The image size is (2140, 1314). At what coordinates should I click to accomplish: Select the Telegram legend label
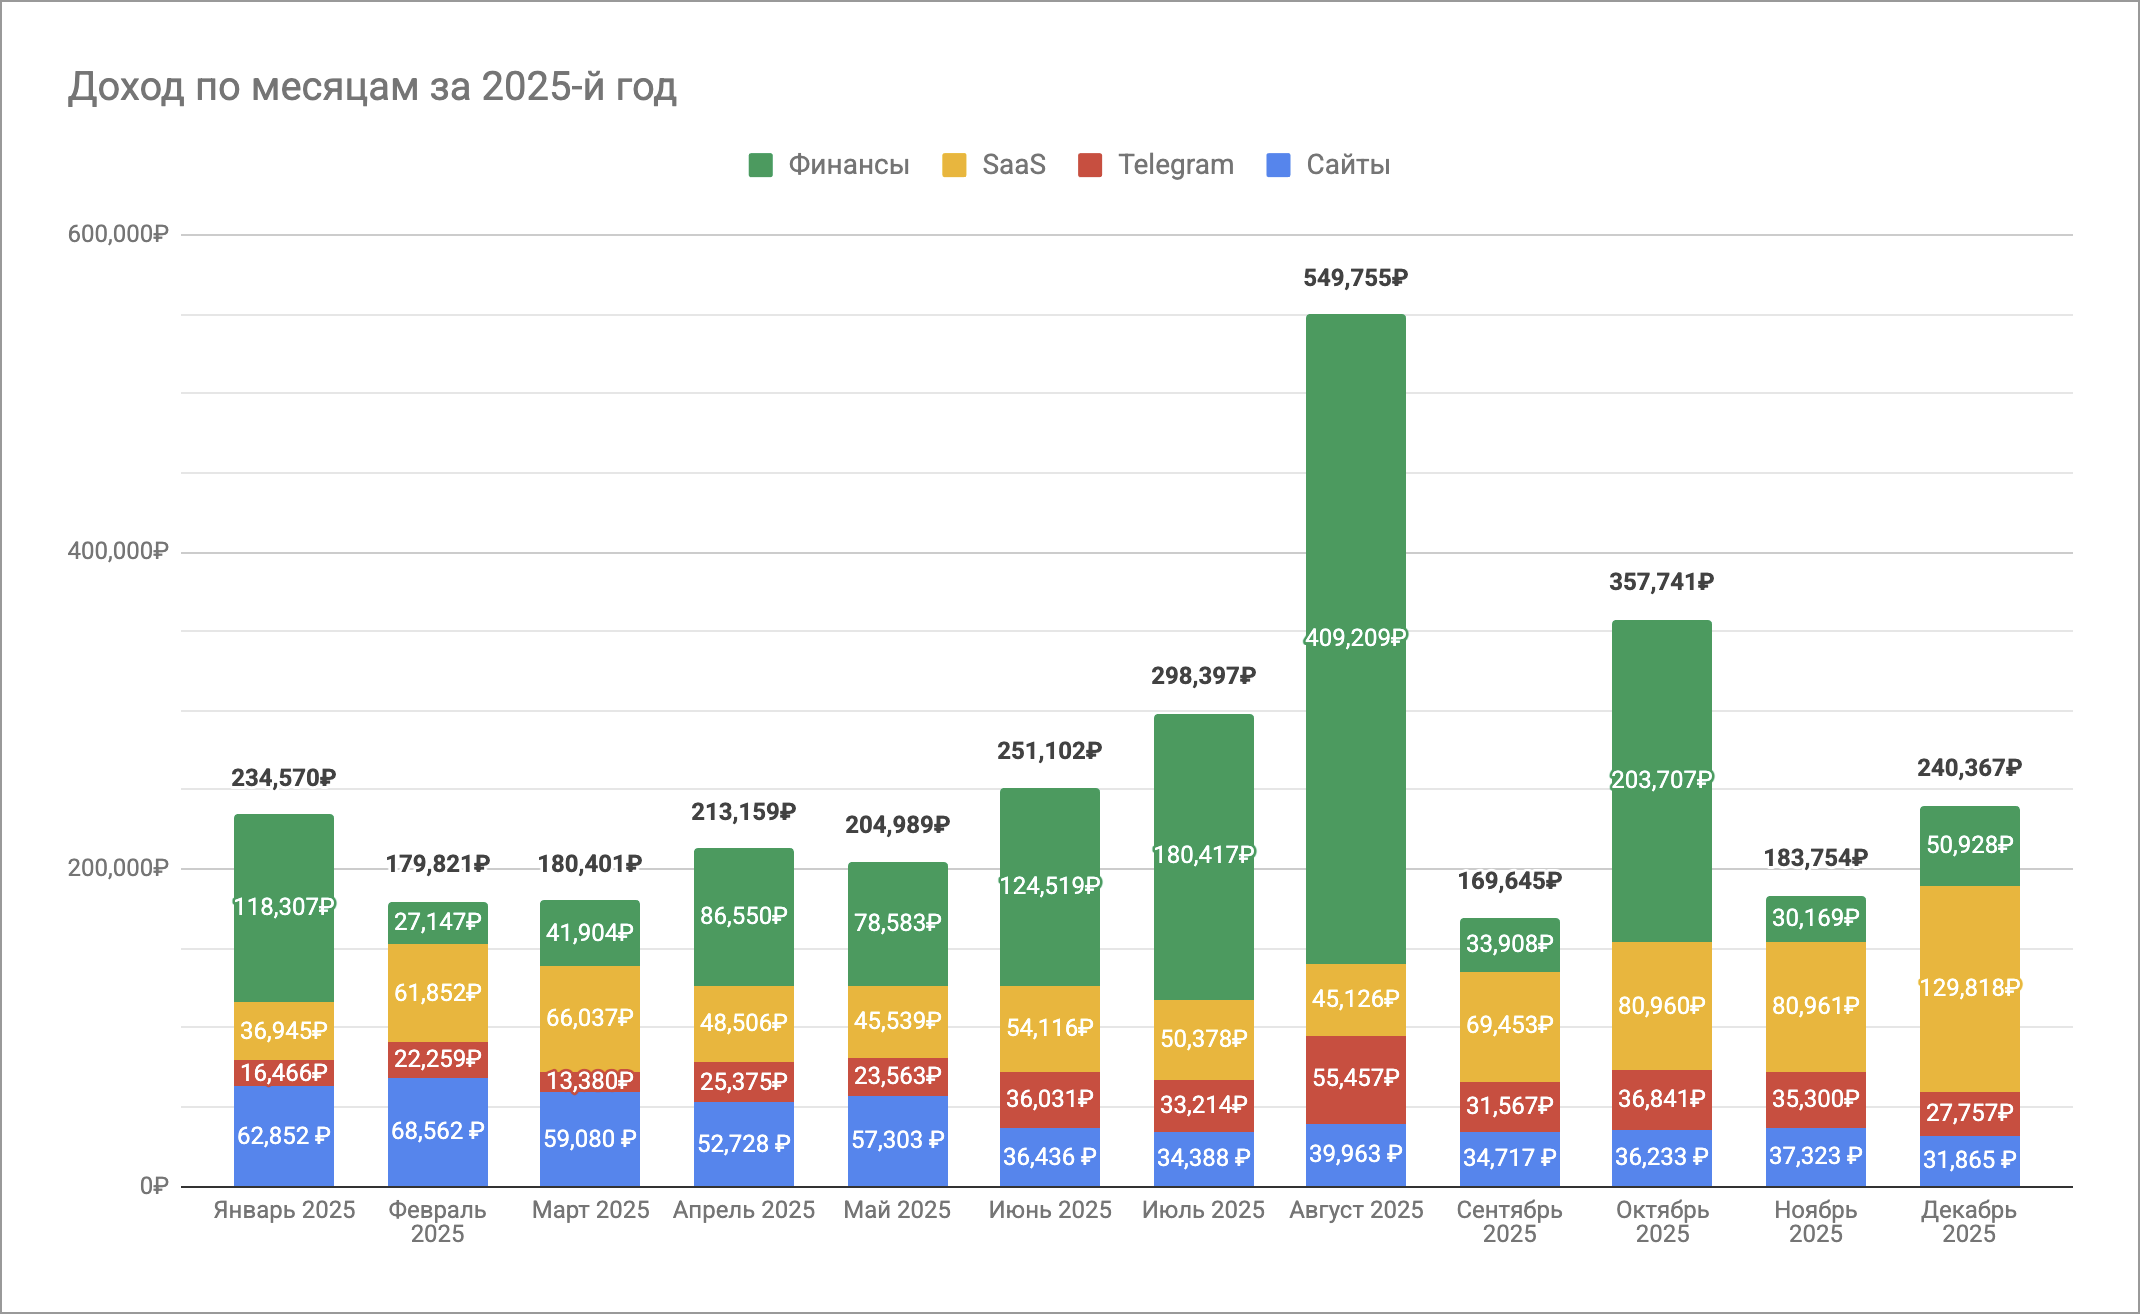pyautogui.click(x=1175, y=165)
